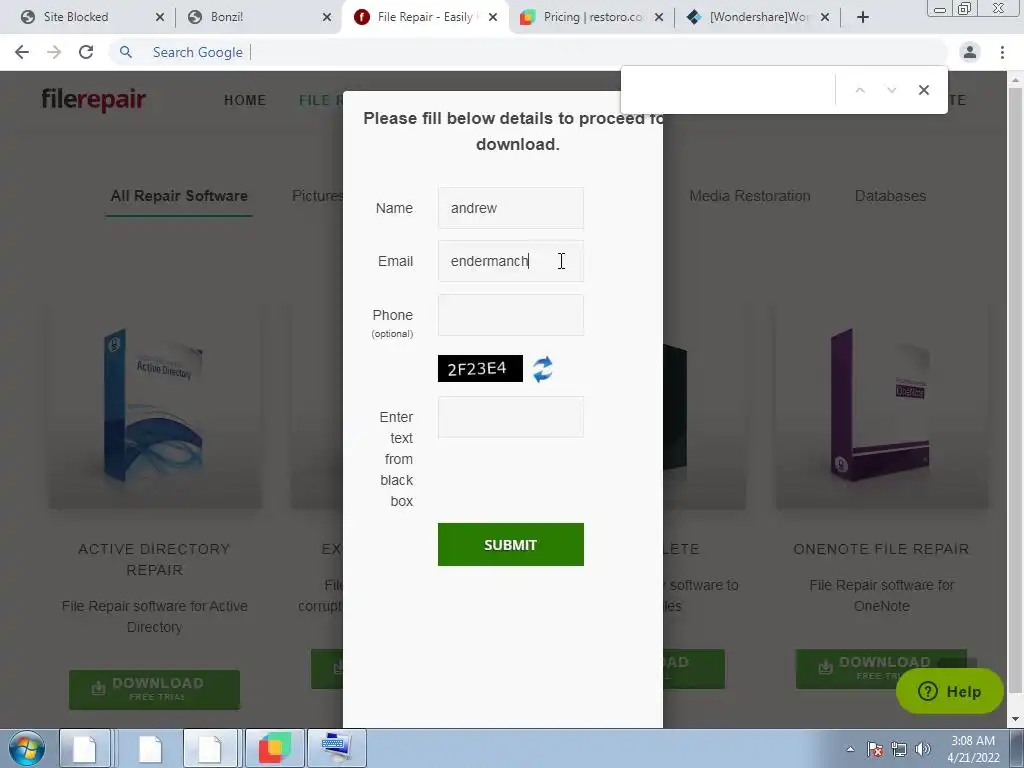Show hidden system tray icons
This screenshot has width=1024, height=768.
point(850,749)
